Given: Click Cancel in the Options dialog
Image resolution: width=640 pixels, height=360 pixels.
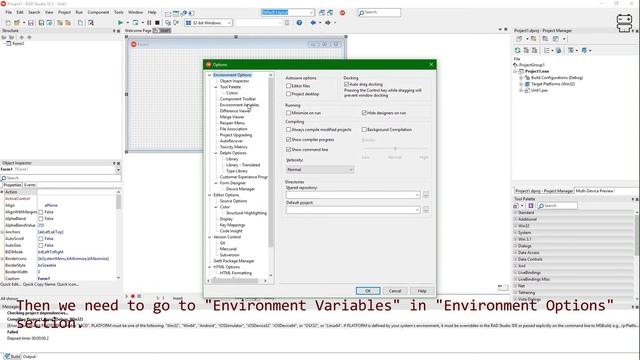Looking at the screenshot, I should coord(395,291).
